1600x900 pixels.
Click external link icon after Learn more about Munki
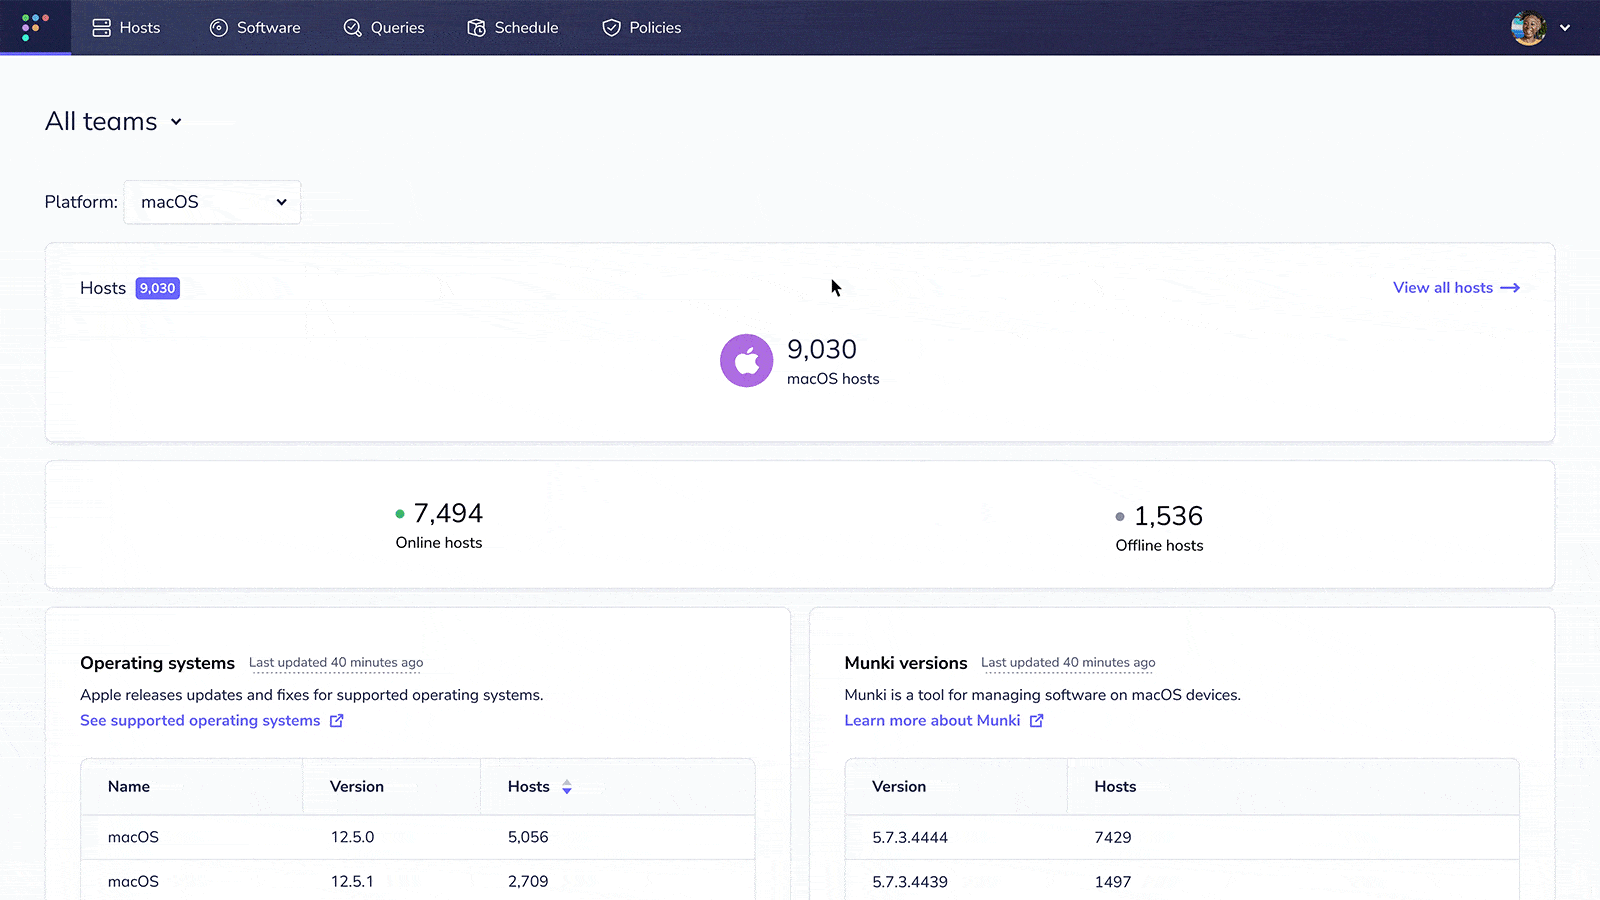click(x=1037, y=721)
